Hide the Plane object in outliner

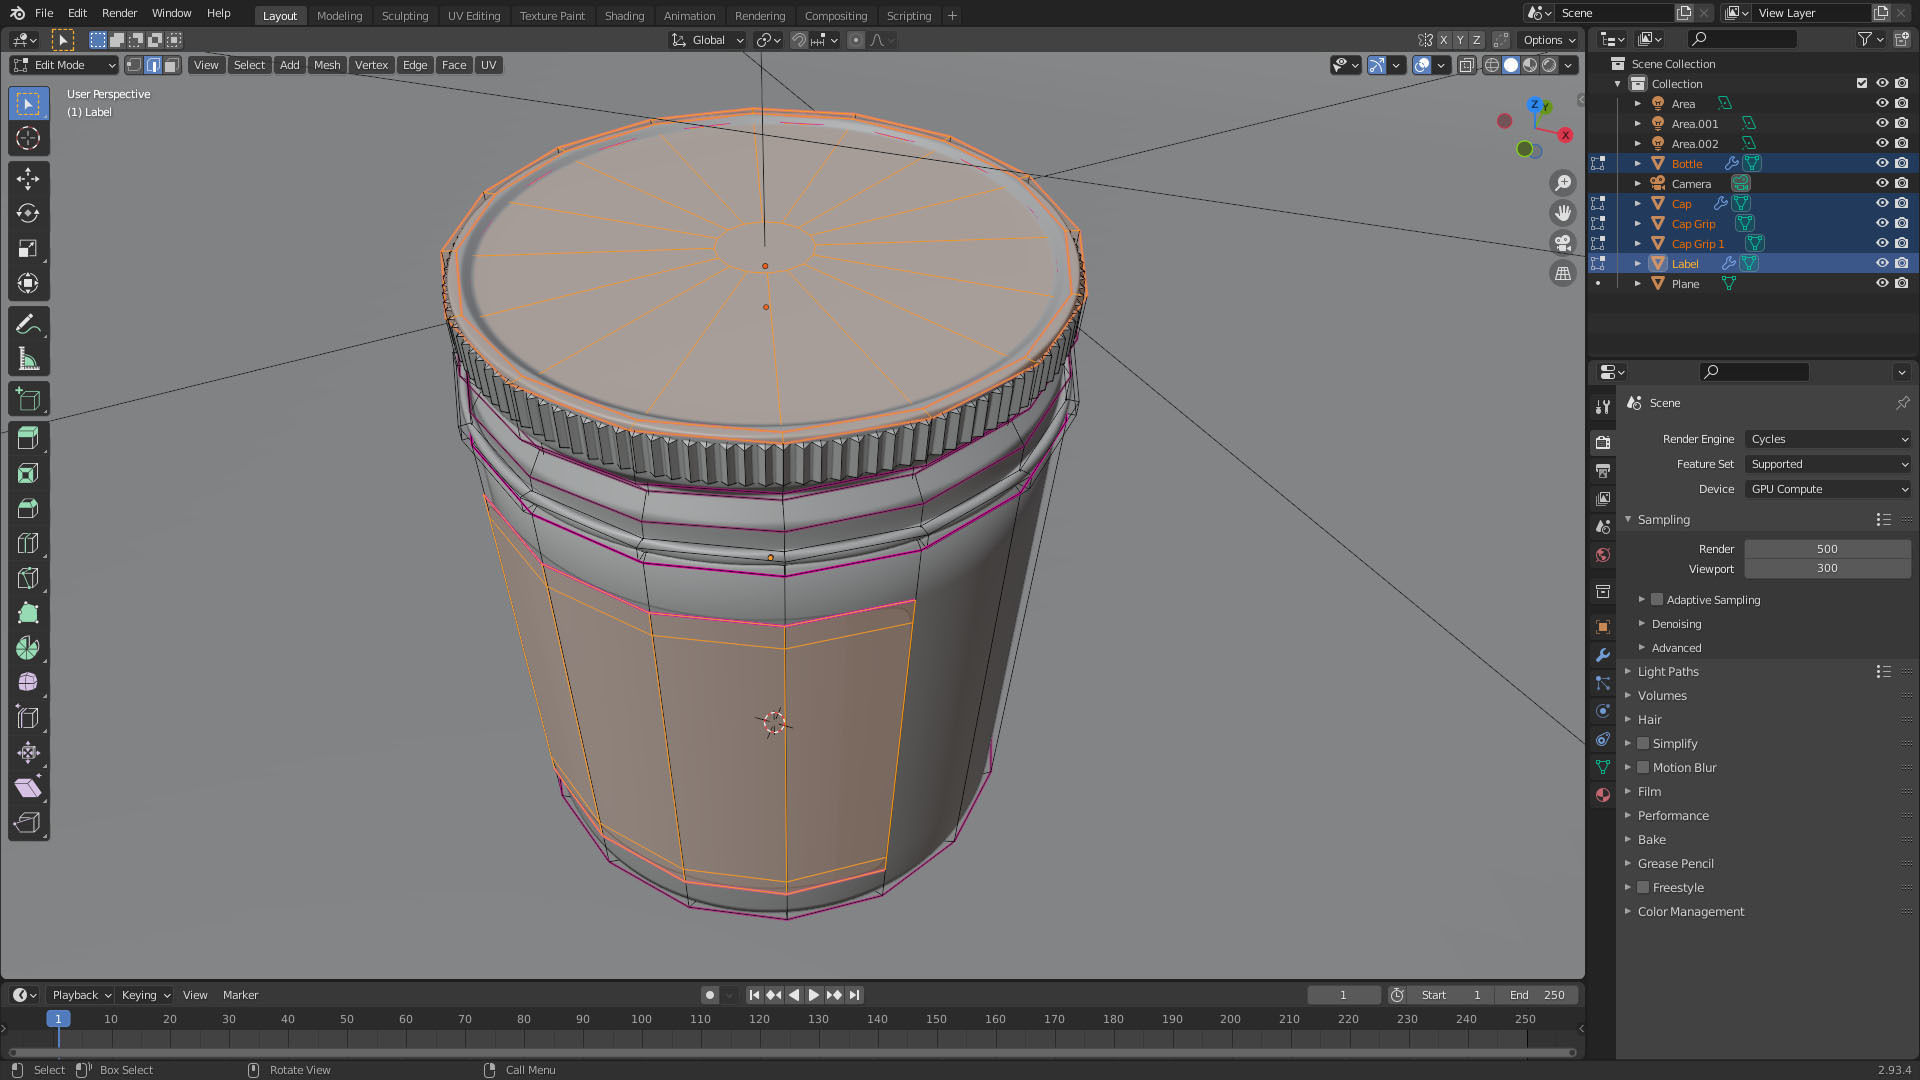click(x=1881, y=284)
